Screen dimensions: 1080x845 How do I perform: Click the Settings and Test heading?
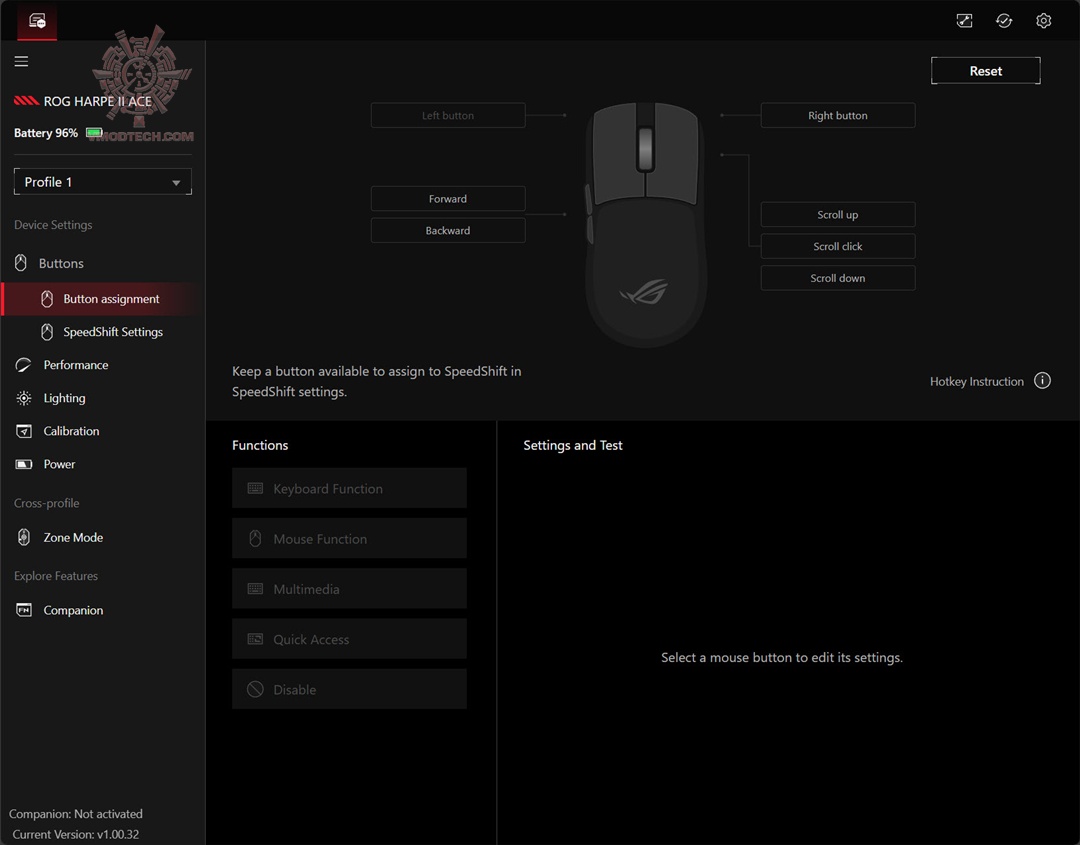point(572,446)
